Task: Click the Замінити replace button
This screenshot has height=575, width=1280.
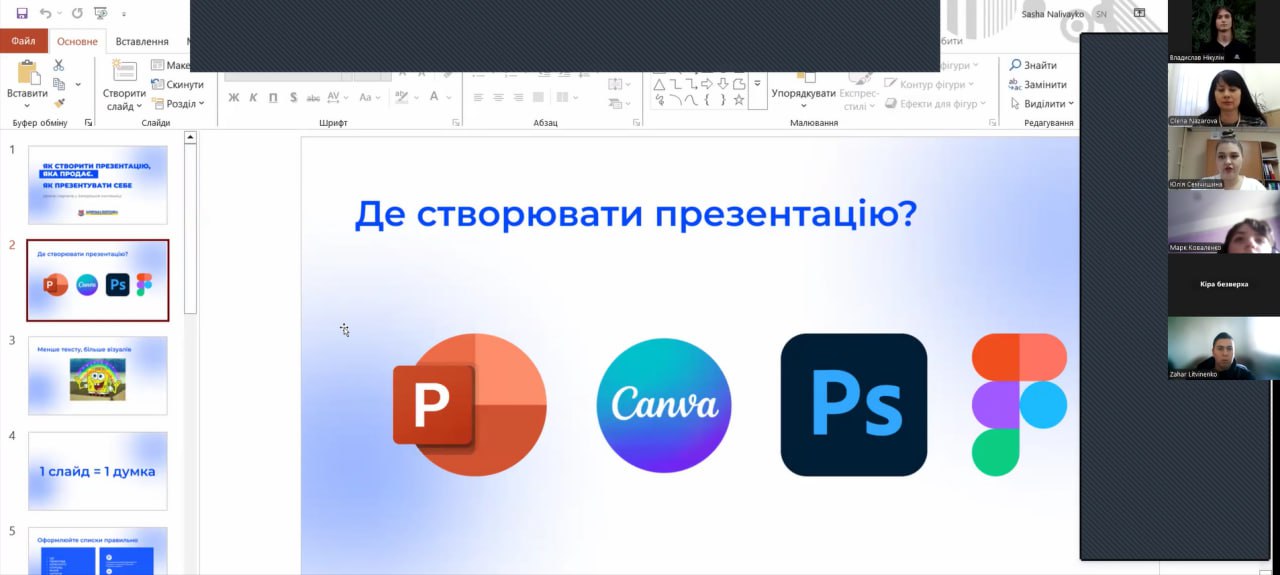Action: pyautogui.click(x=1038, y=85)
